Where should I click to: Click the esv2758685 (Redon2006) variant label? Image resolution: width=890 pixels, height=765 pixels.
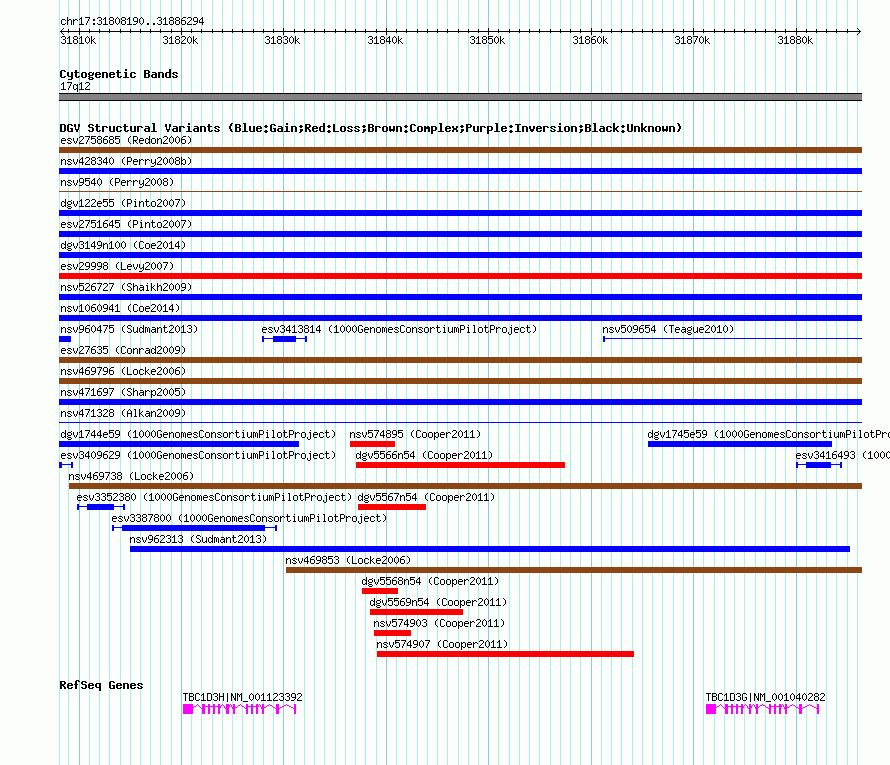[126, 140]
